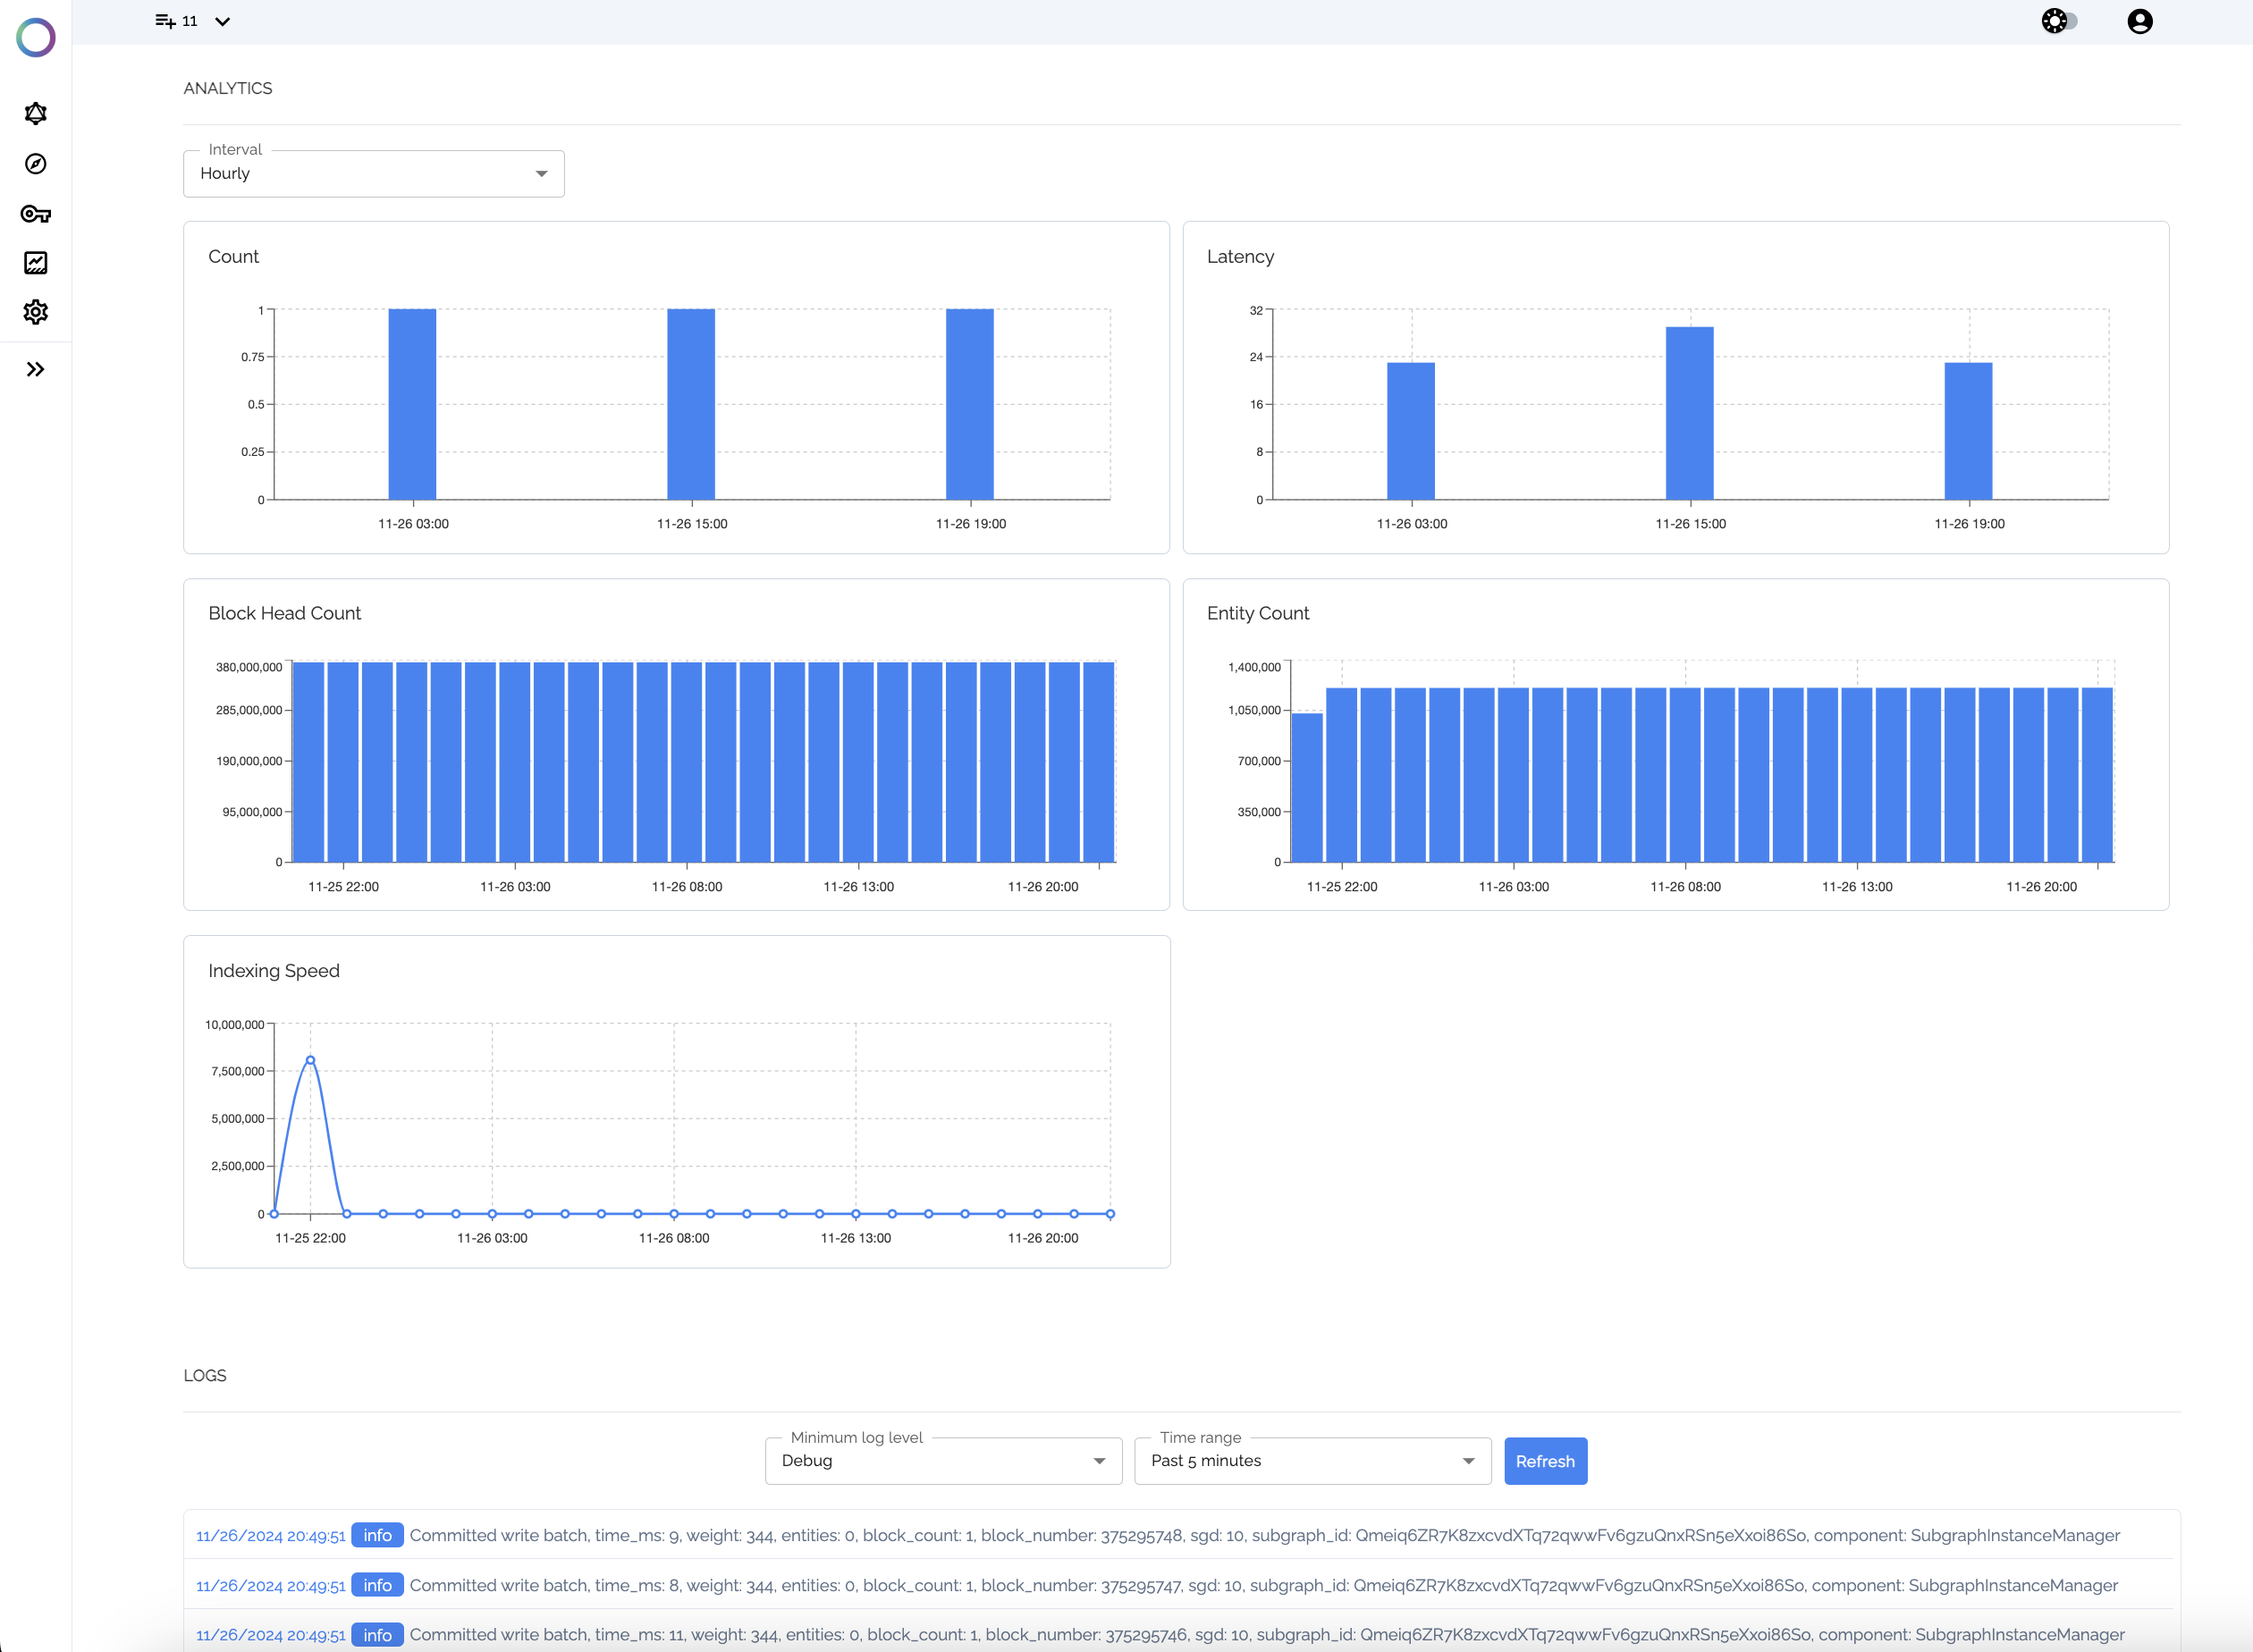Open the Minimum log level dropdown
2253x1652 pixels.
942,1461
